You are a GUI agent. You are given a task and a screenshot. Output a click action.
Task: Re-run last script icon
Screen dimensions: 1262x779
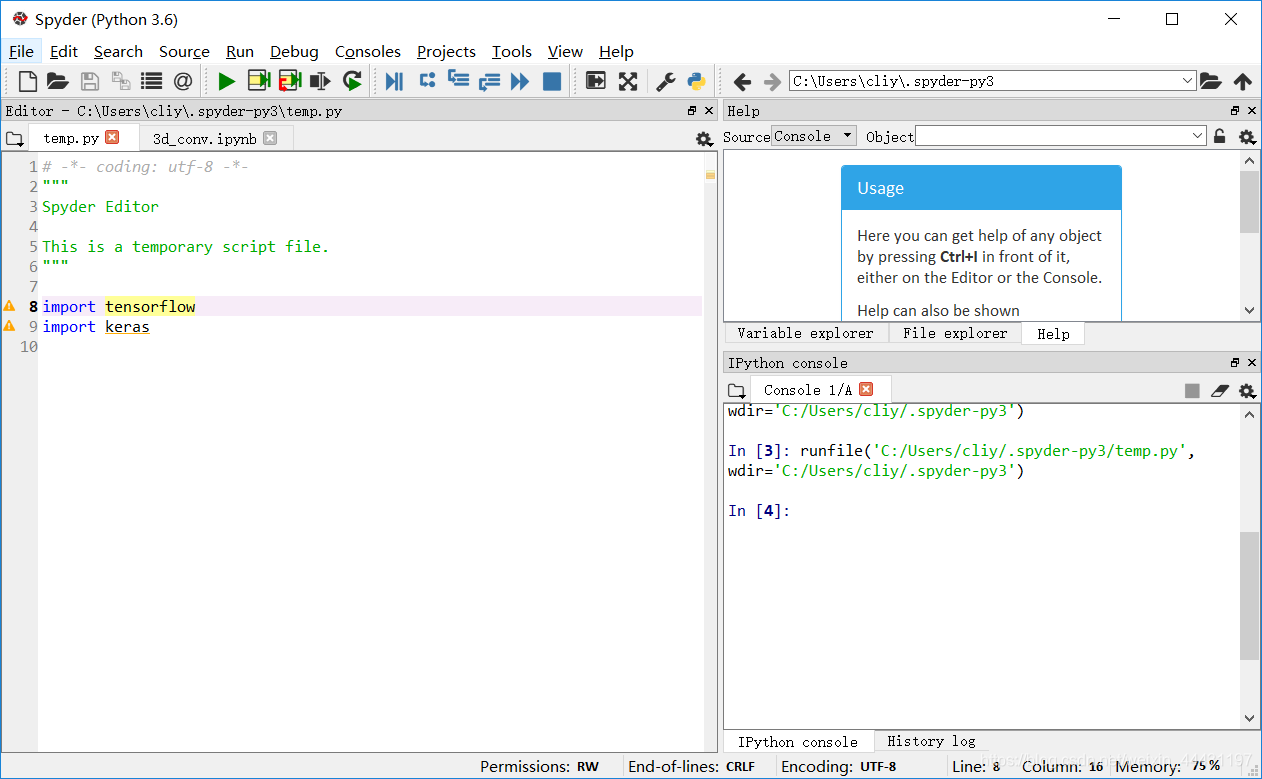pos(352,81)
